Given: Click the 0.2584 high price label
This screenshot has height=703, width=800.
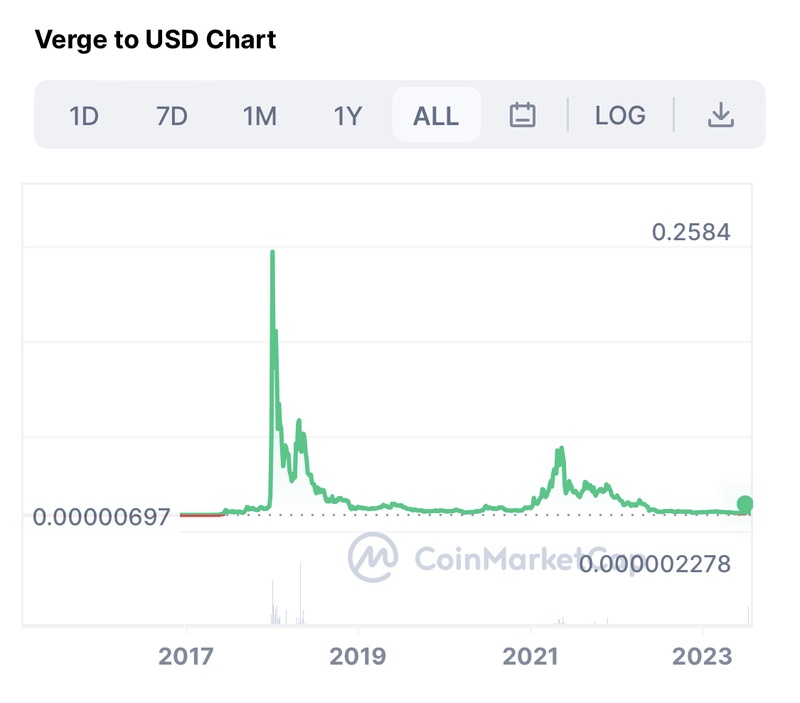Looking at the screenshot, I should (691, 232).
